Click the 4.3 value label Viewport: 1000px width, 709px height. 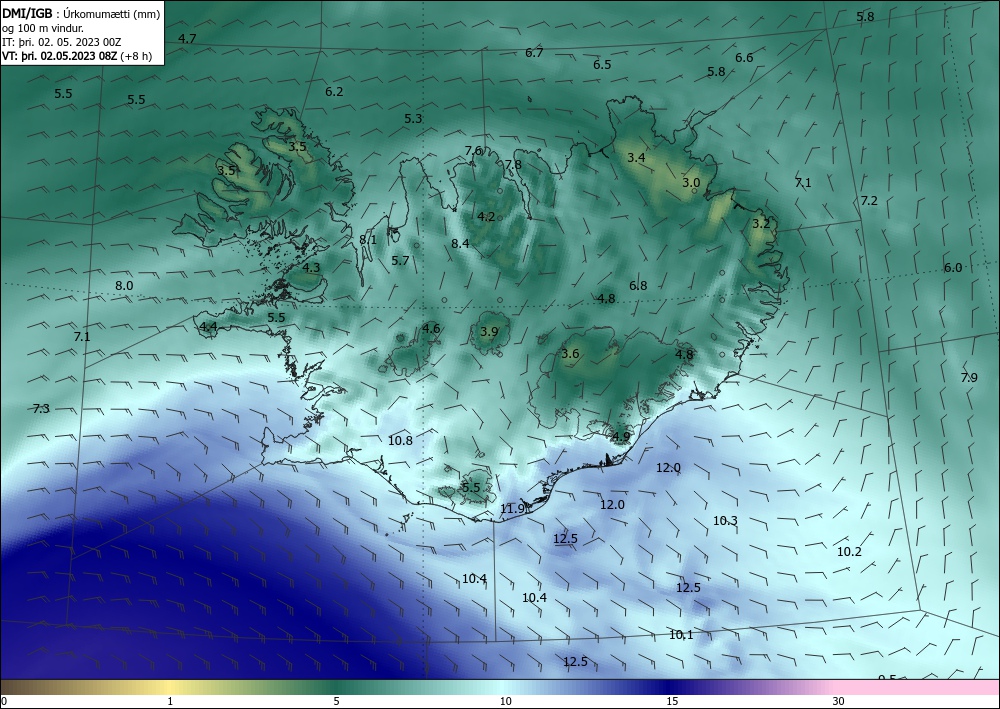311,267
